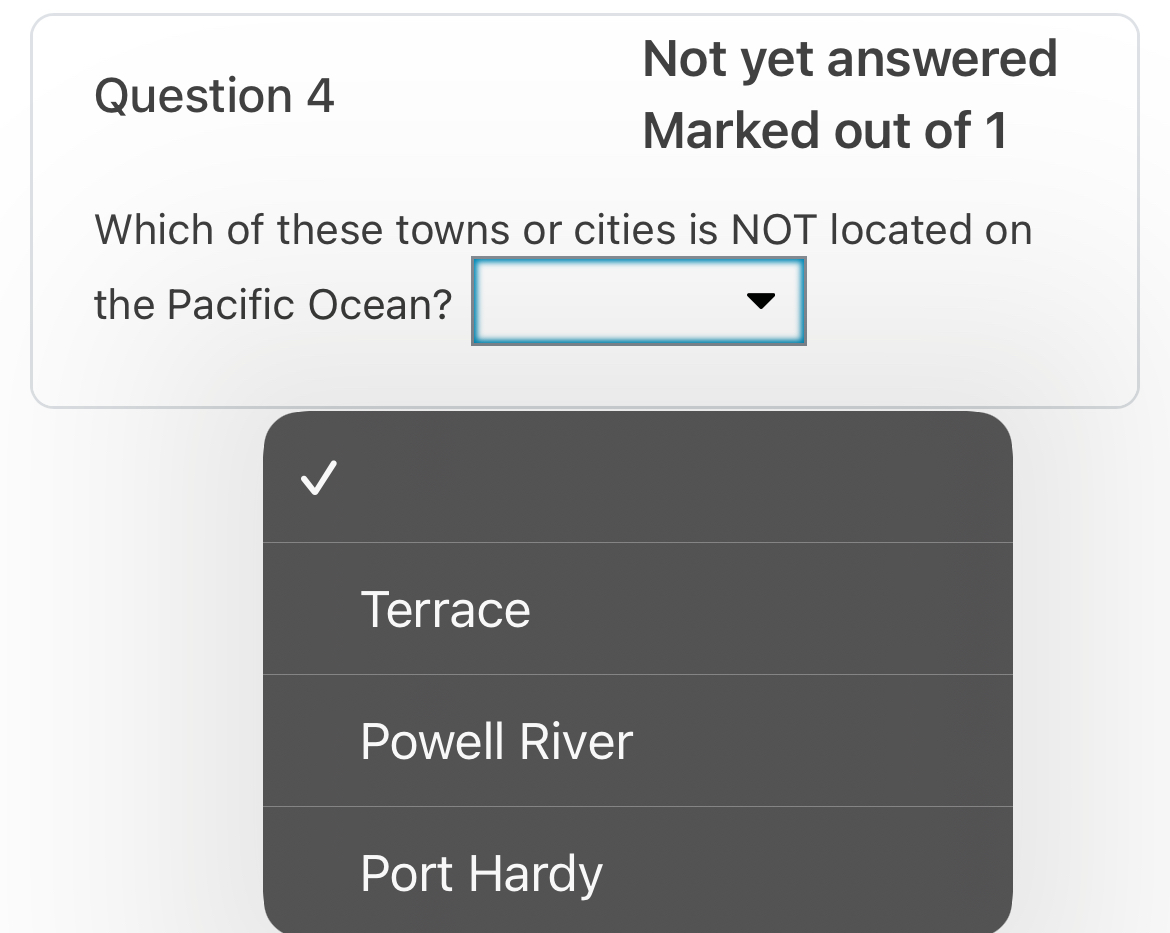This screenshot has width=1170, height=933.
Task: Click the dropdown's black disclosure arrow
Action: (761, 300)
